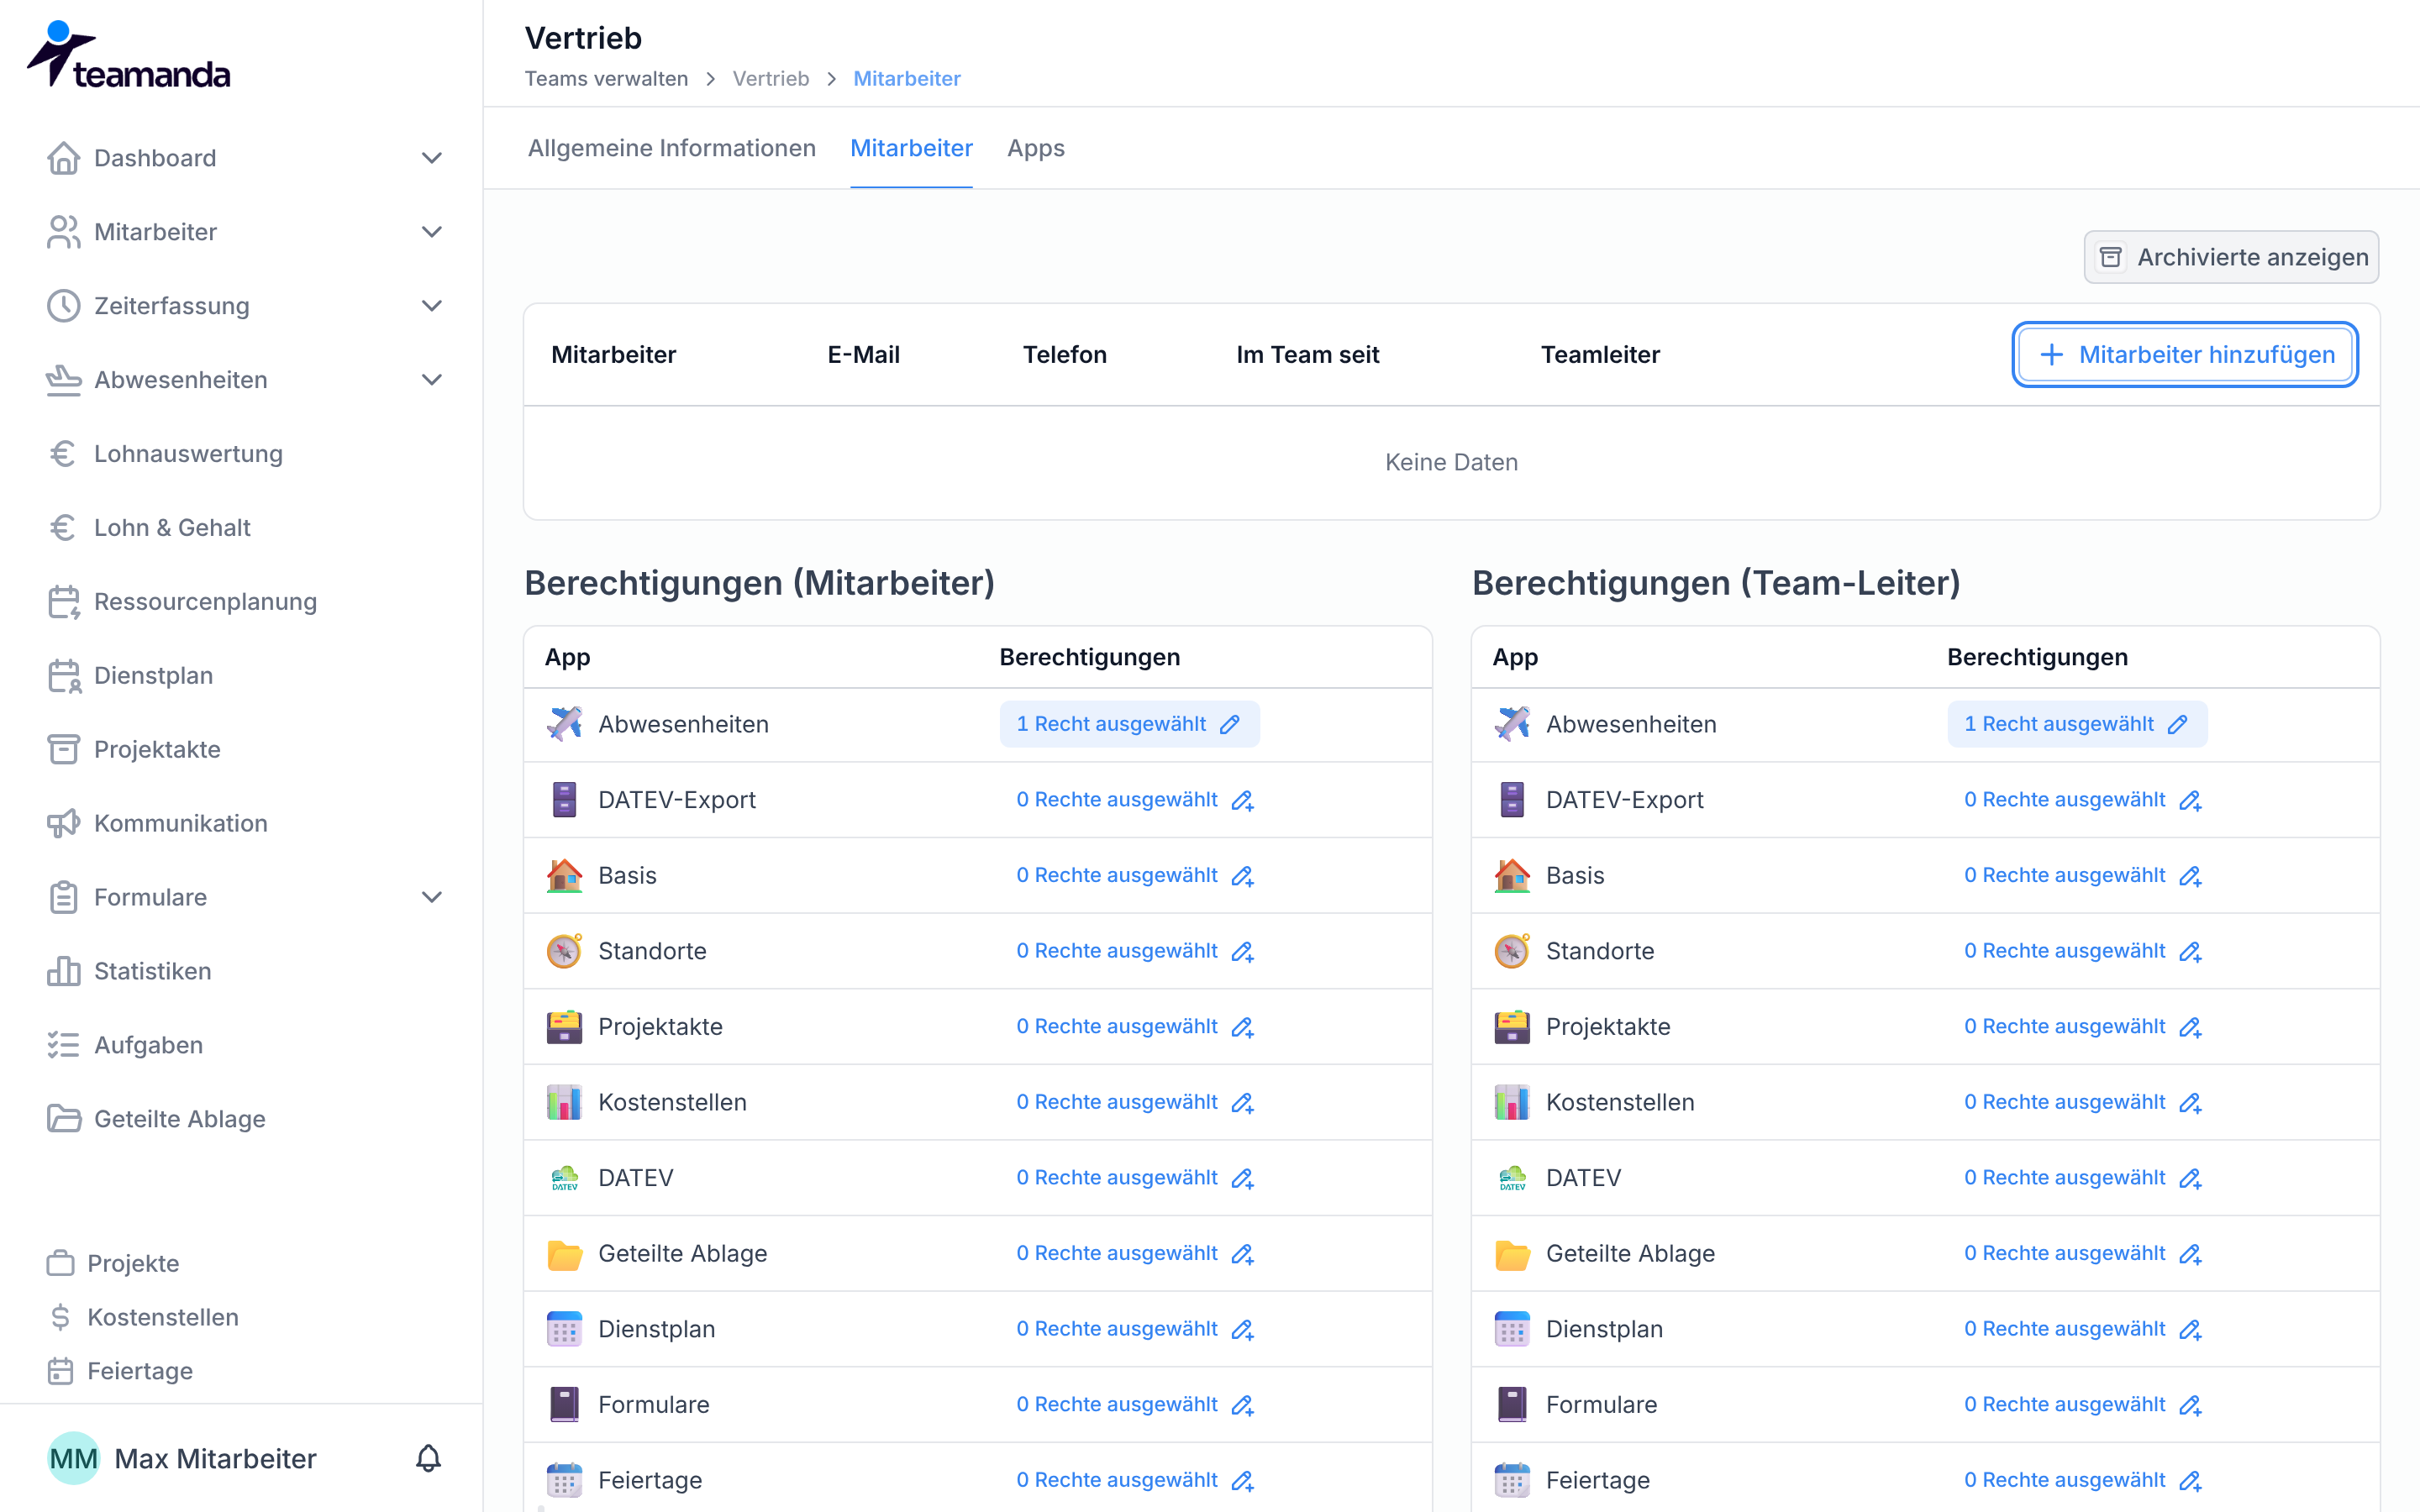Switch to Allgemeine Informationen tab
The height and width of the screenshot is (1512, 2420).
tap(672, 148)
